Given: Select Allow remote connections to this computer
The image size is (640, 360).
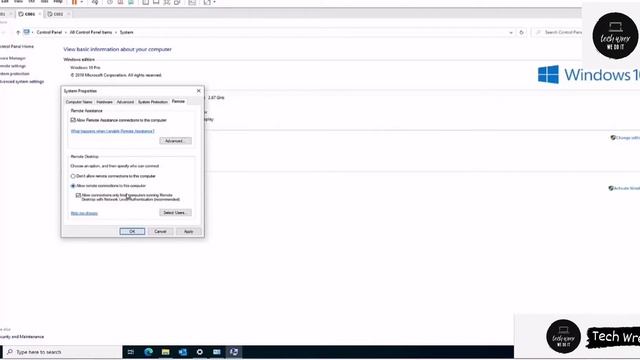Looking at the screenshot, I should (73, 186).
